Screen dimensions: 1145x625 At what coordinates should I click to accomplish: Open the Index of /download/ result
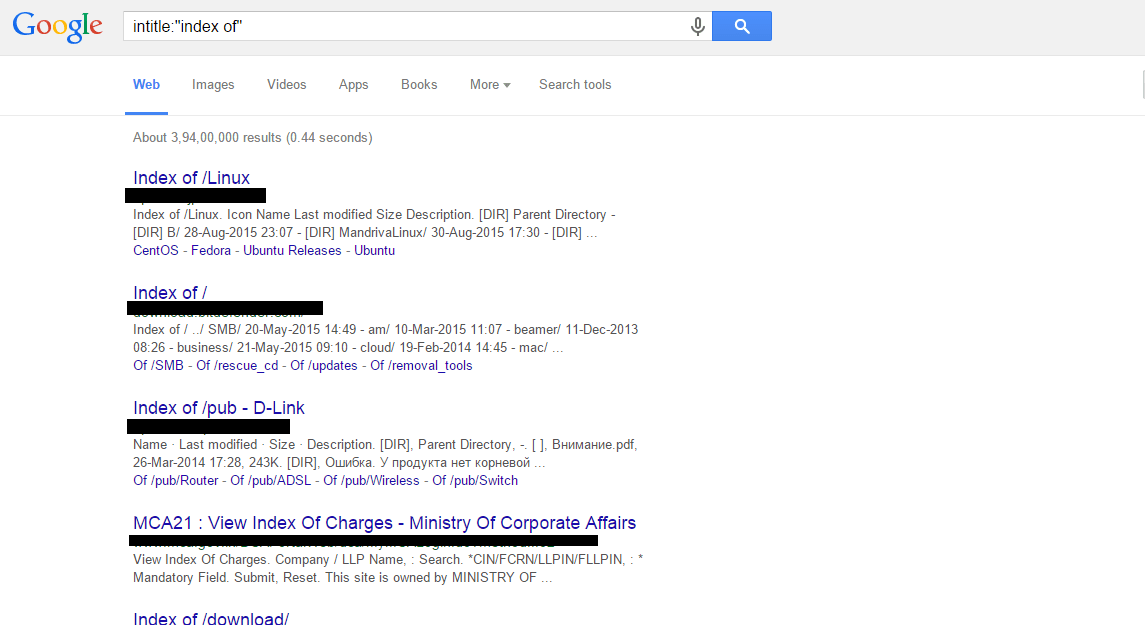[x=211, y=618]
